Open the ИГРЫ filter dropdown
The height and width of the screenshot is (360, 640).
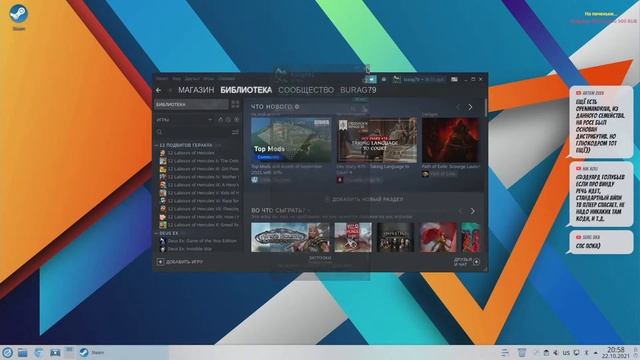click(x=184, y=120)
